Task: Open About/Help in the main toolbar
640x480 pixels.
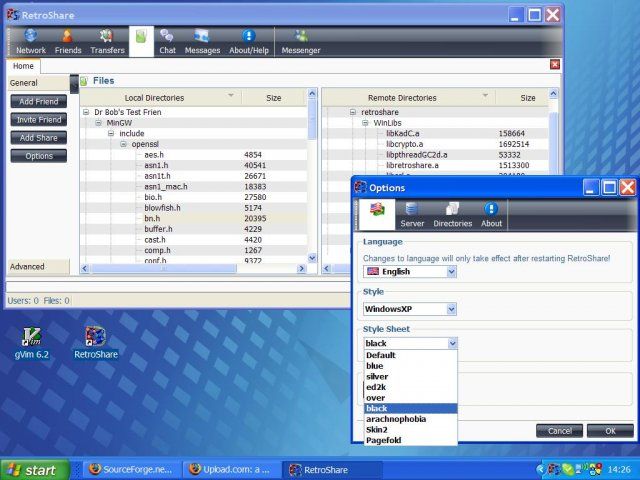Action: point(249,42)
